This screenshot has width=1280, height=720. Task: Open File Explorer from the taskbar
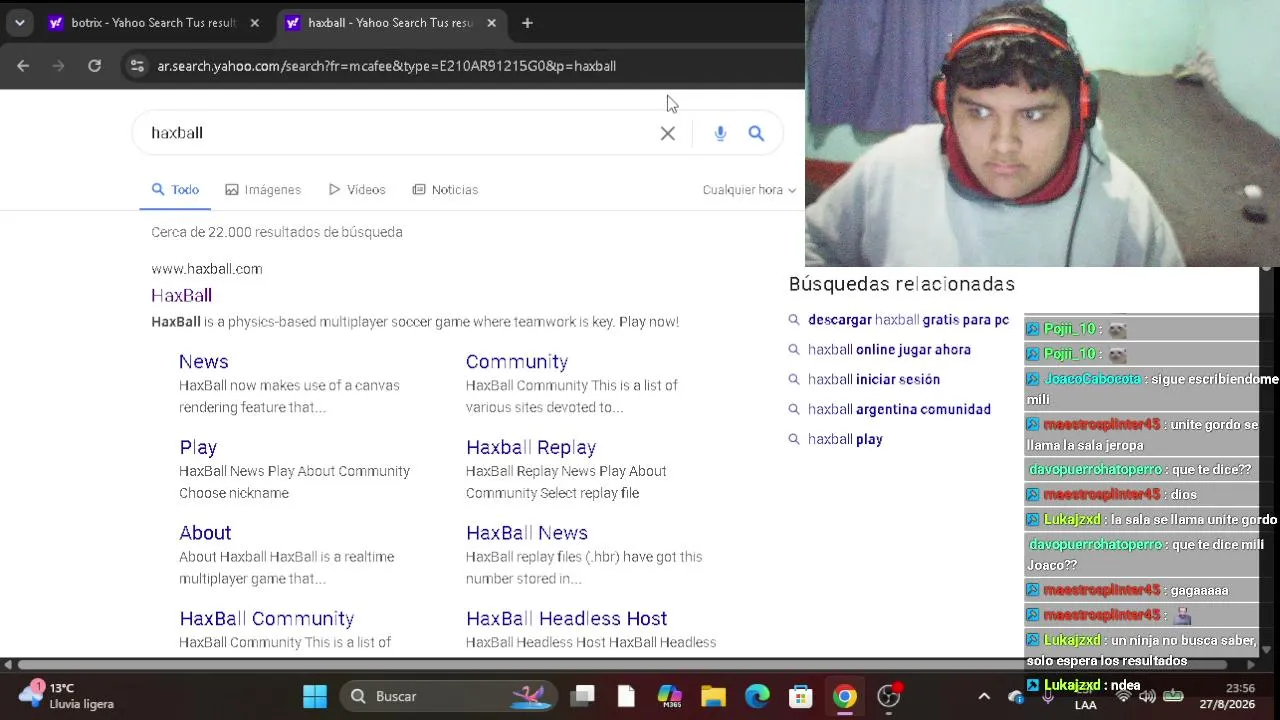coord(713,696)
